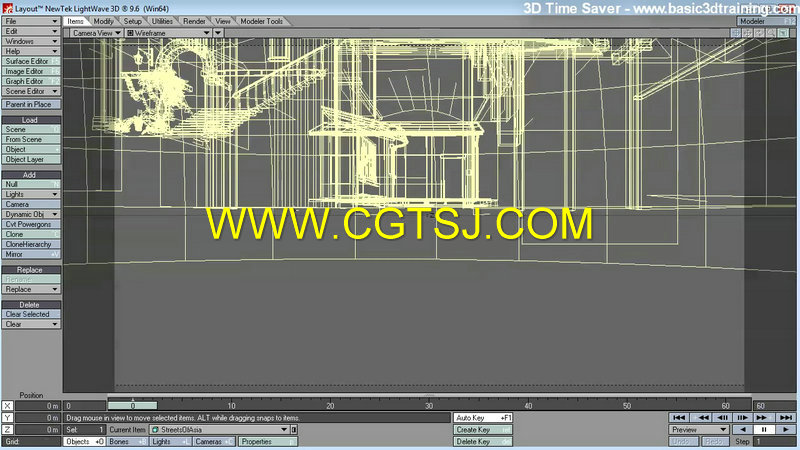This screenshot has height=450, width=800.
Task: Open the Dynamic Obj dropdown
Action: (x=31, y=214)
